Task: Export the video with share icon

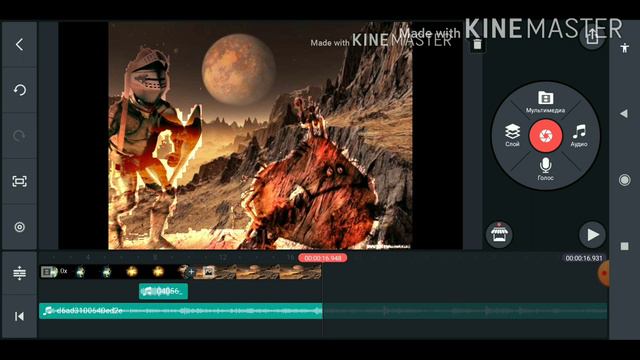Action: pyautogui.click(x=592, y=36)
